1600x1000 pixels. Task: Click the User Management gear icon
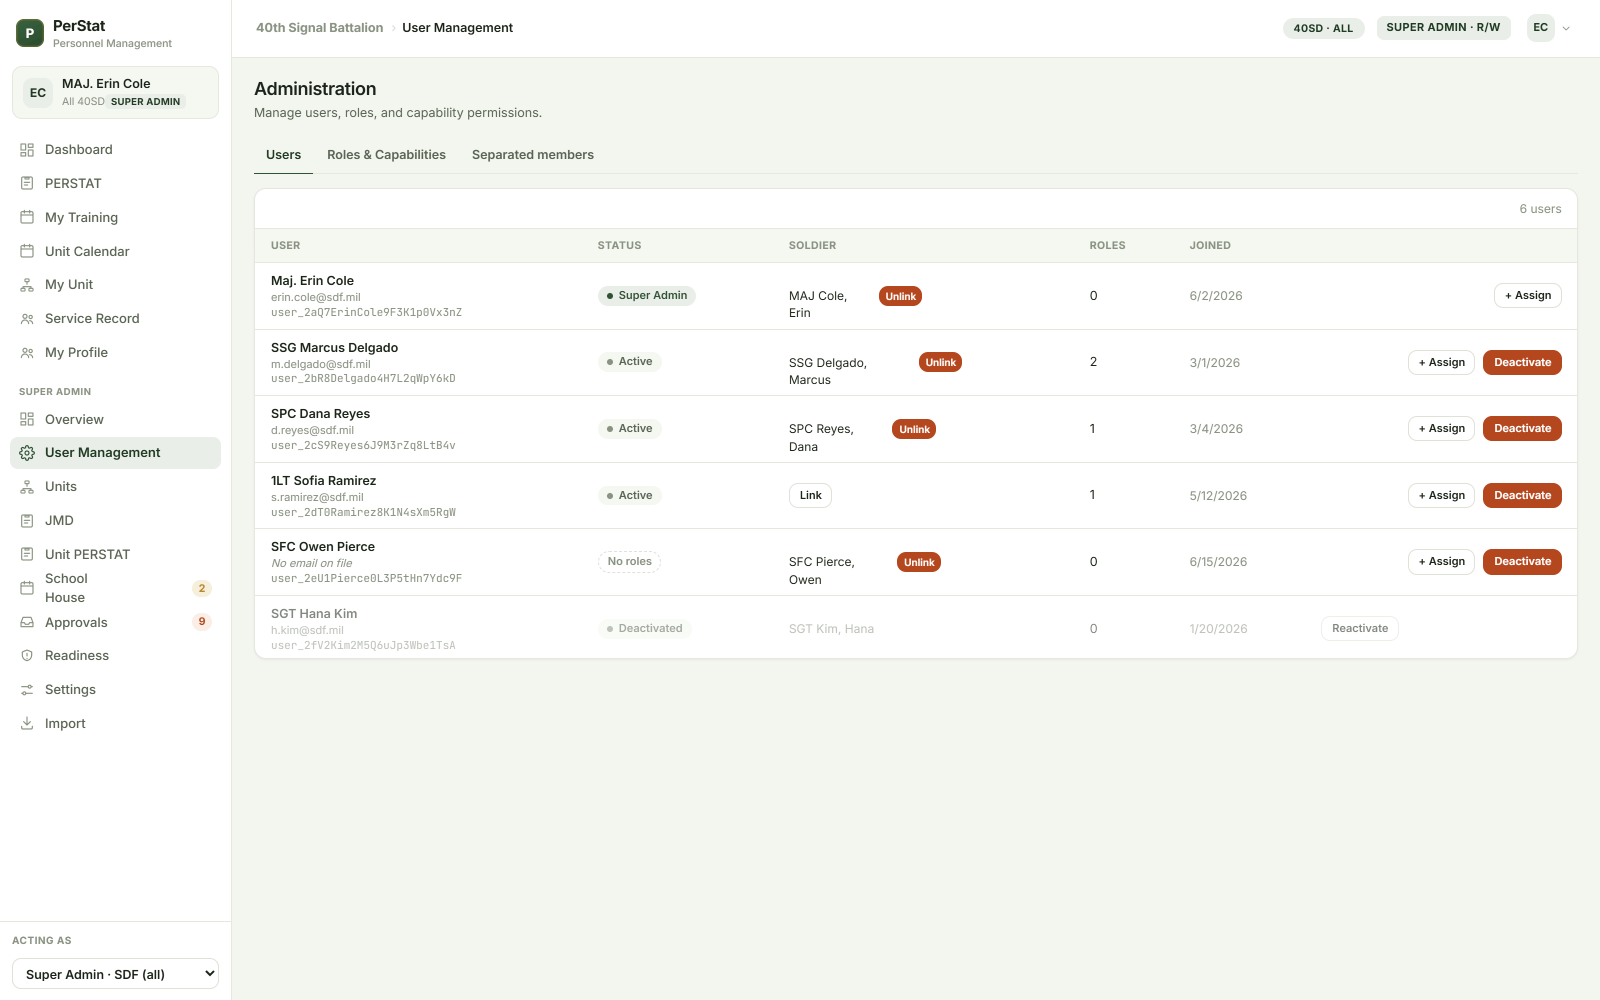pos(27,453)
